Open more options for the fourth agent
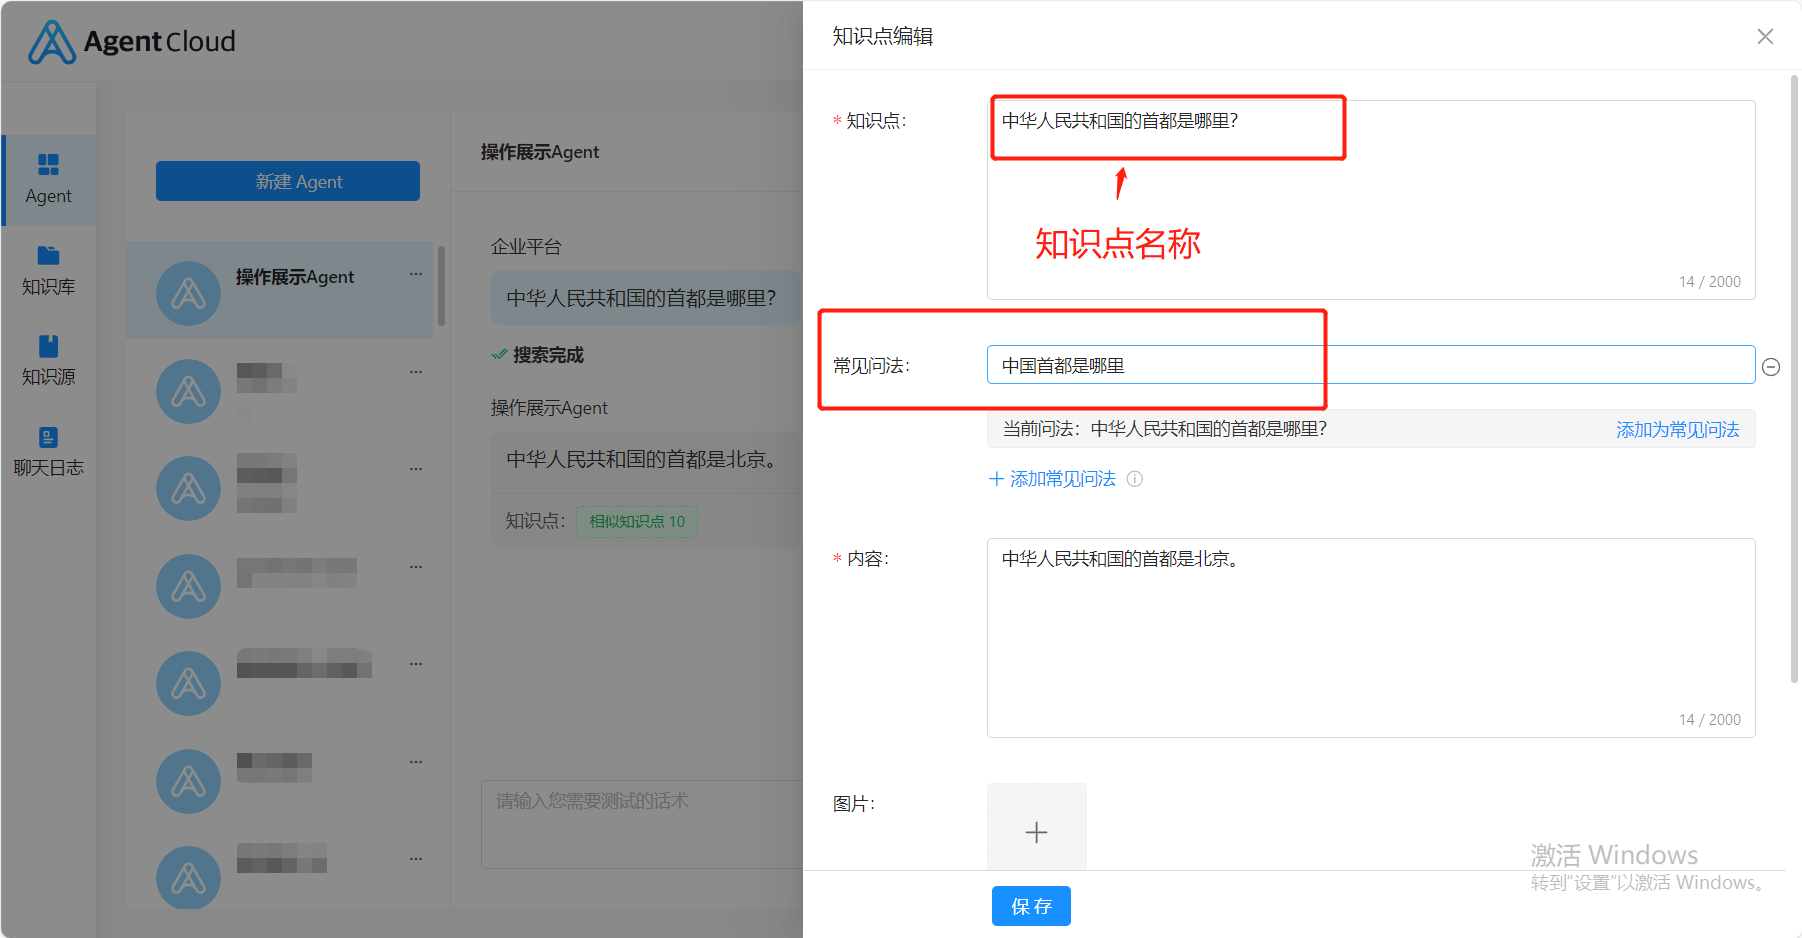This screenshot has height=938, width=1802. 416,567
